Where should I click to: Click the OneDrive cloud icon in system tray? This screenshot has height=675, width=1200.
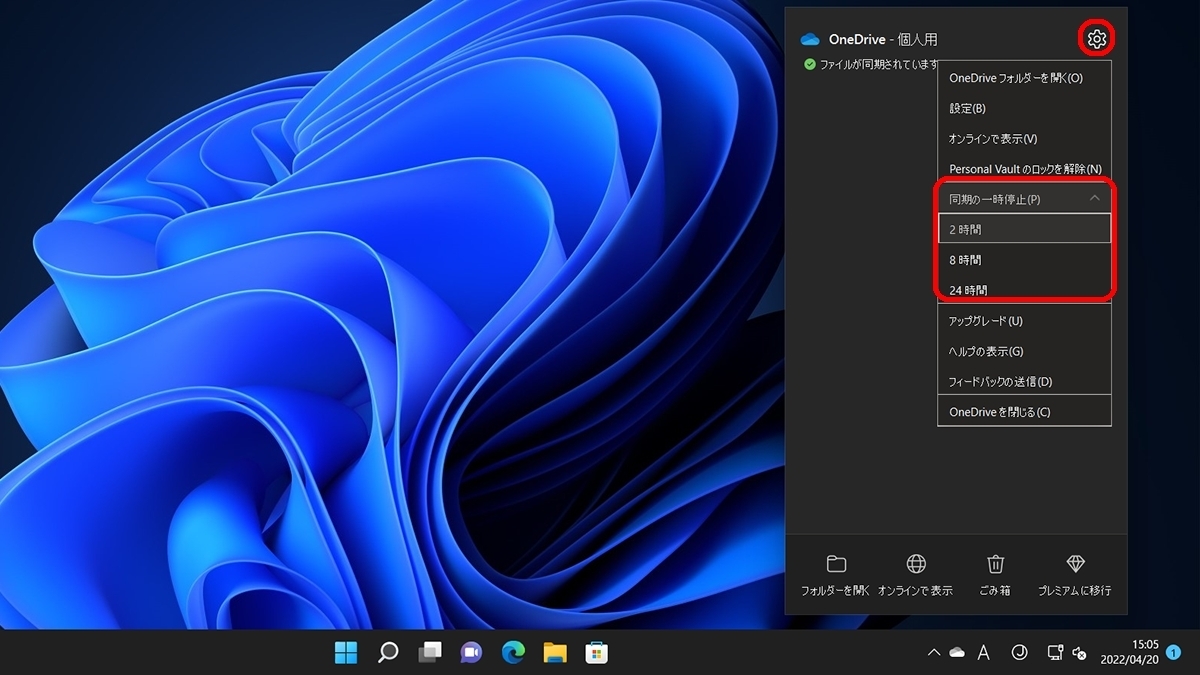pyautogui.click(x=957, y=653)
